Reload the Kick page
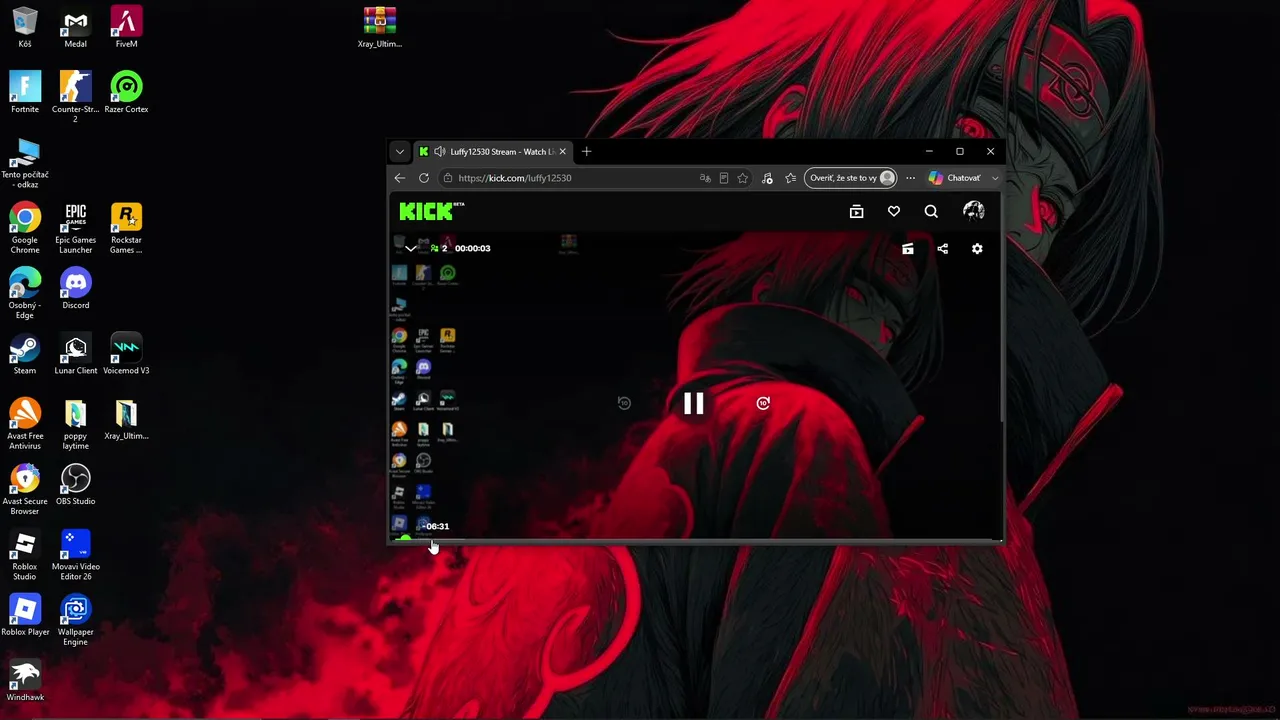Screen dimensions: 1280x720 pos(424,178)
